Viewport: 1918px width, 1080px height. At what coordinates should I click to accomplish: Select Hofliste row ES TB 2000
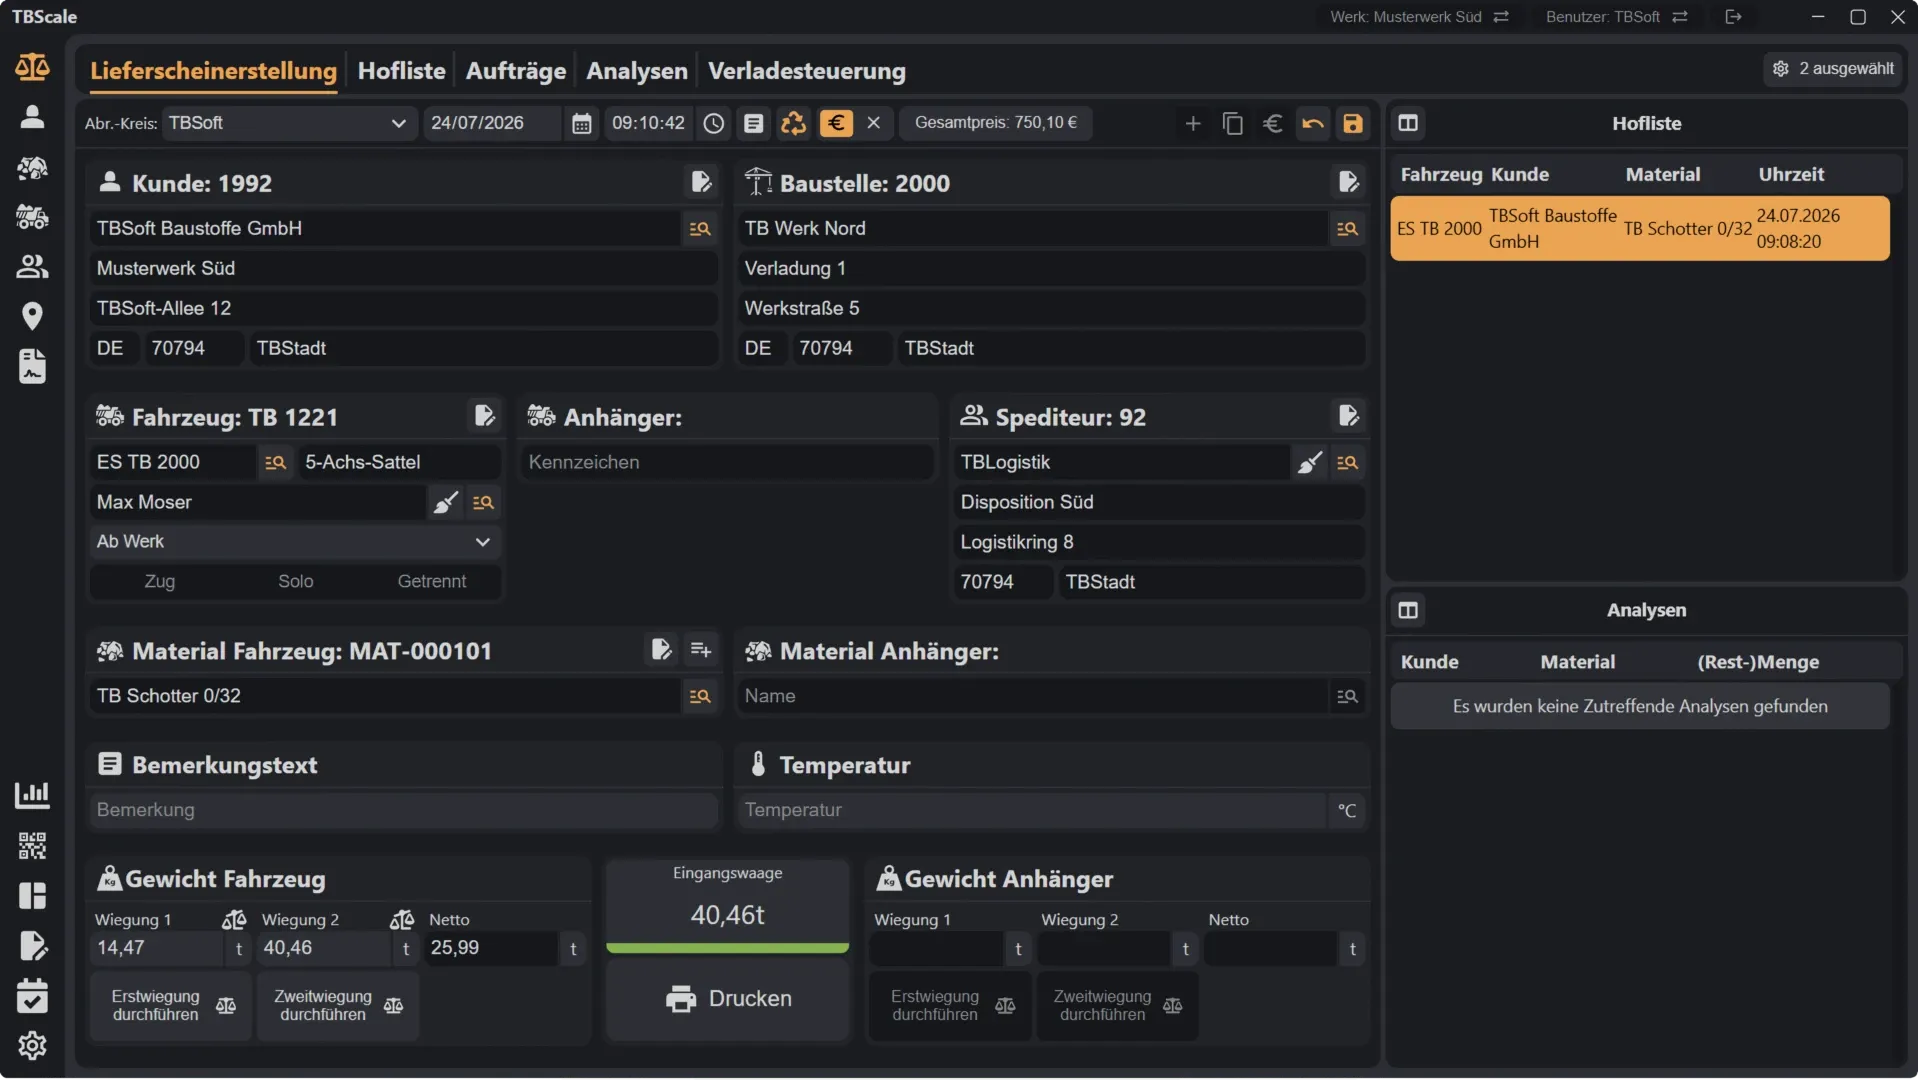[1640, 229]
